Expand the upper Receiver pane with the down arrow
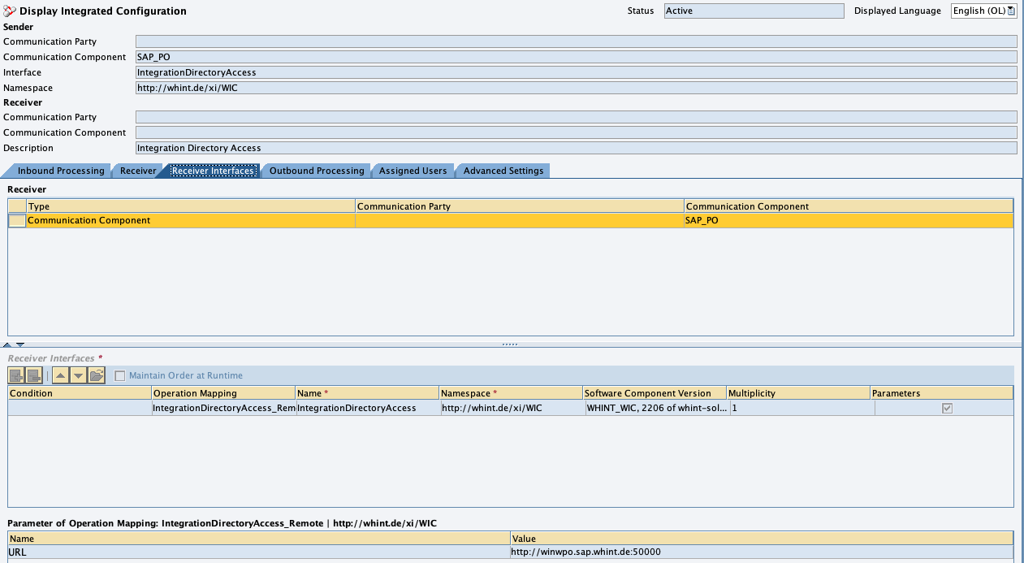 (x=20, y=344)
